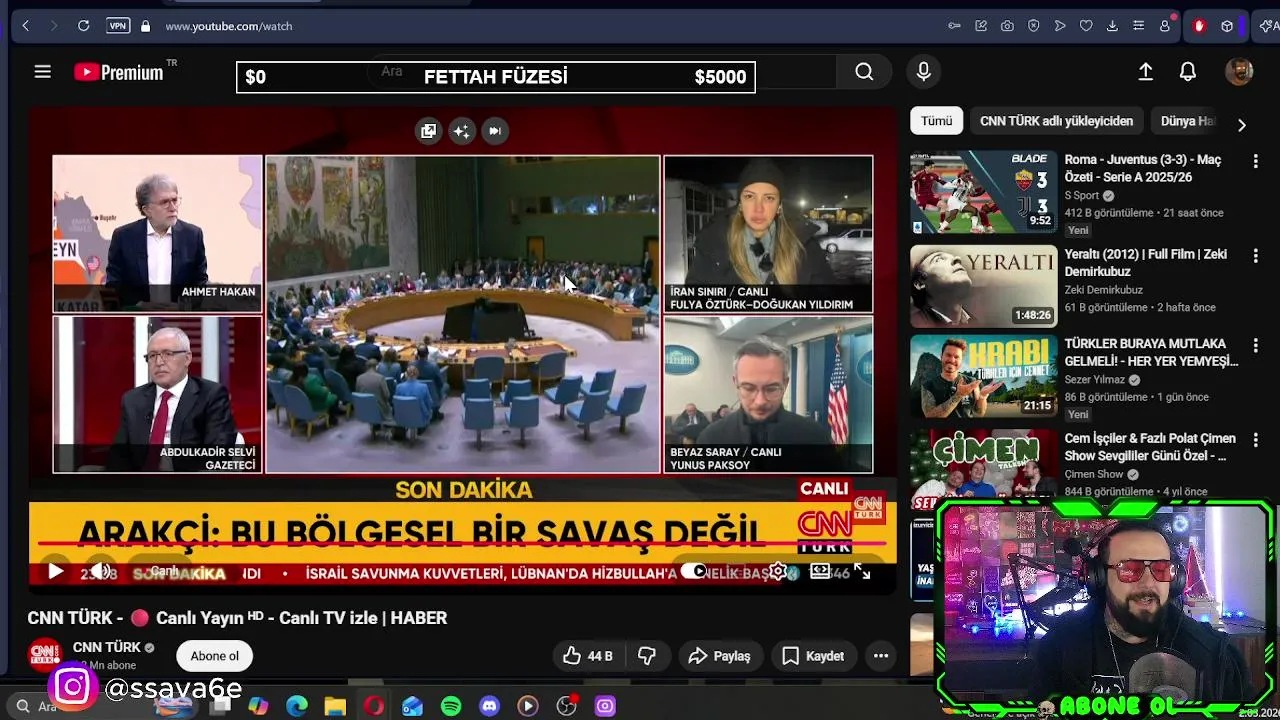Click pop-out video icon above player

(428, 131)
